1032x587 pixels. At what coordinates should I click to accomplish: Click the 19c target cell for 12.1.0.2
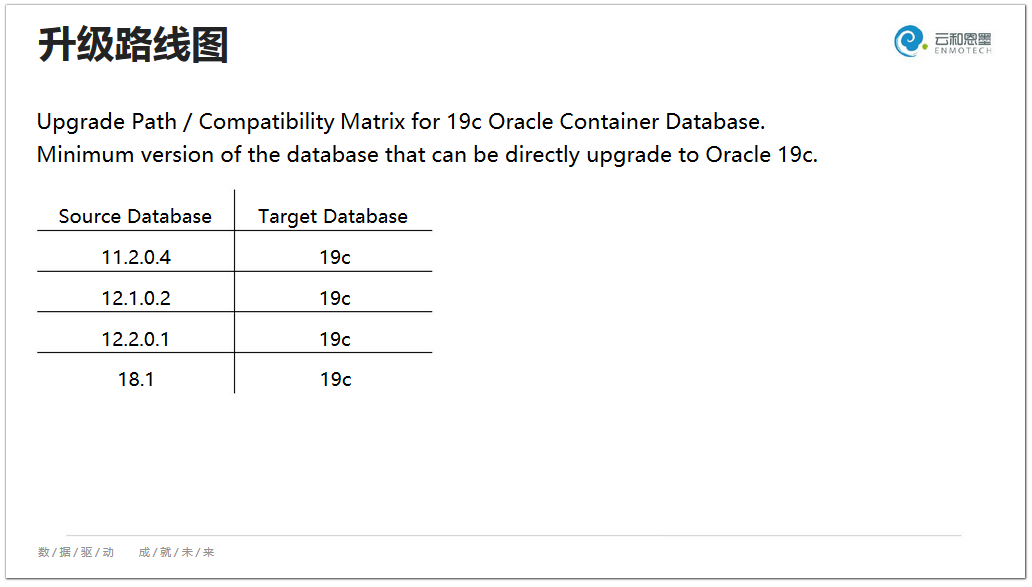point(335,298)
